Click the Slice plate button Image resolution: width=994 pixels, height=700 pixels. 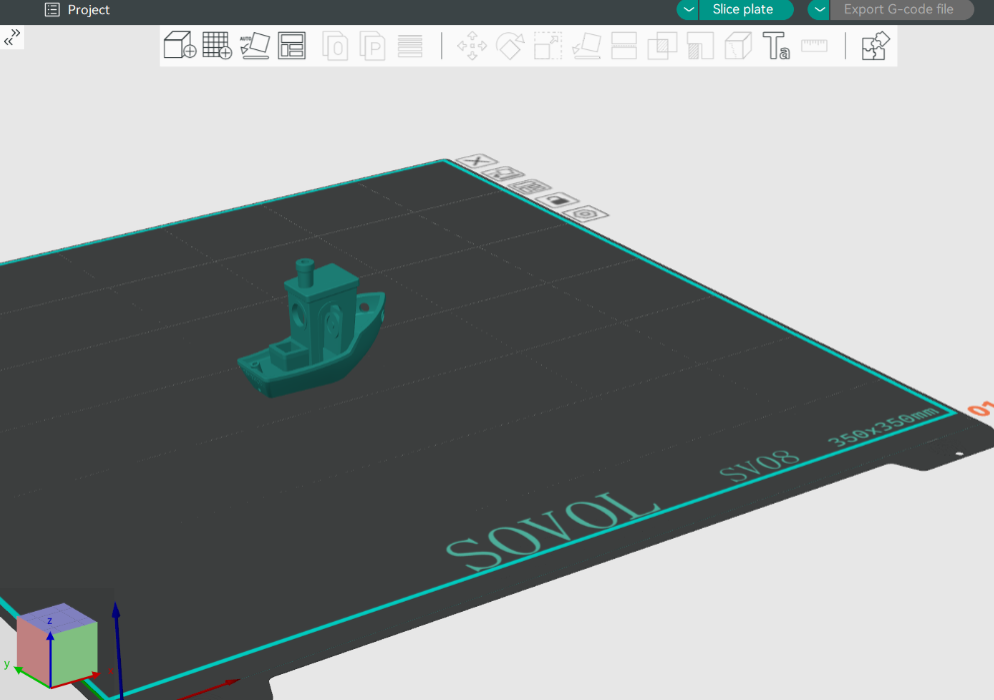743,10
